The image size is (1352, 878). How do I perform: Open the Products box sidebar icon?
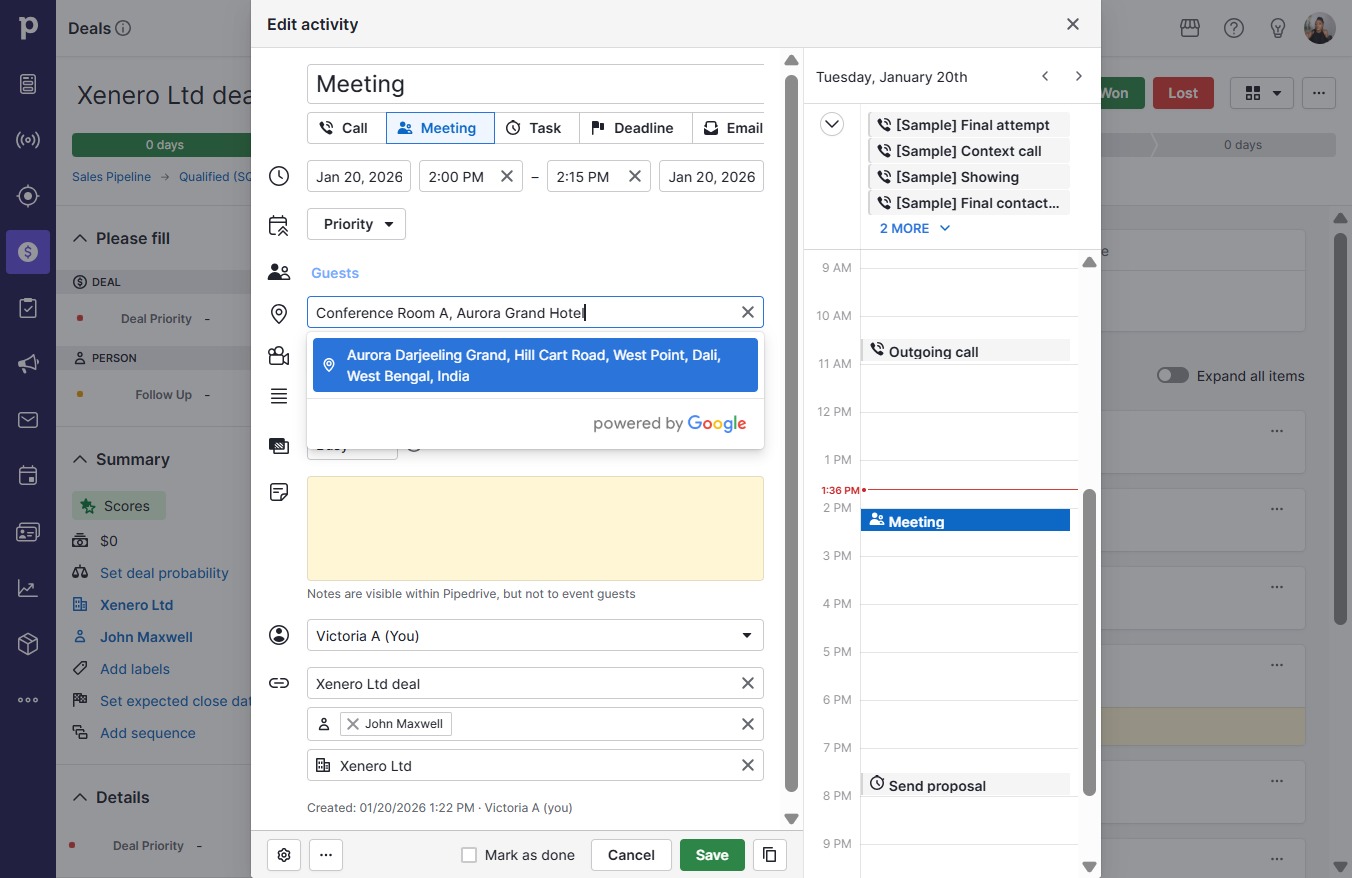pyautogui.click(x=28, y=644)
